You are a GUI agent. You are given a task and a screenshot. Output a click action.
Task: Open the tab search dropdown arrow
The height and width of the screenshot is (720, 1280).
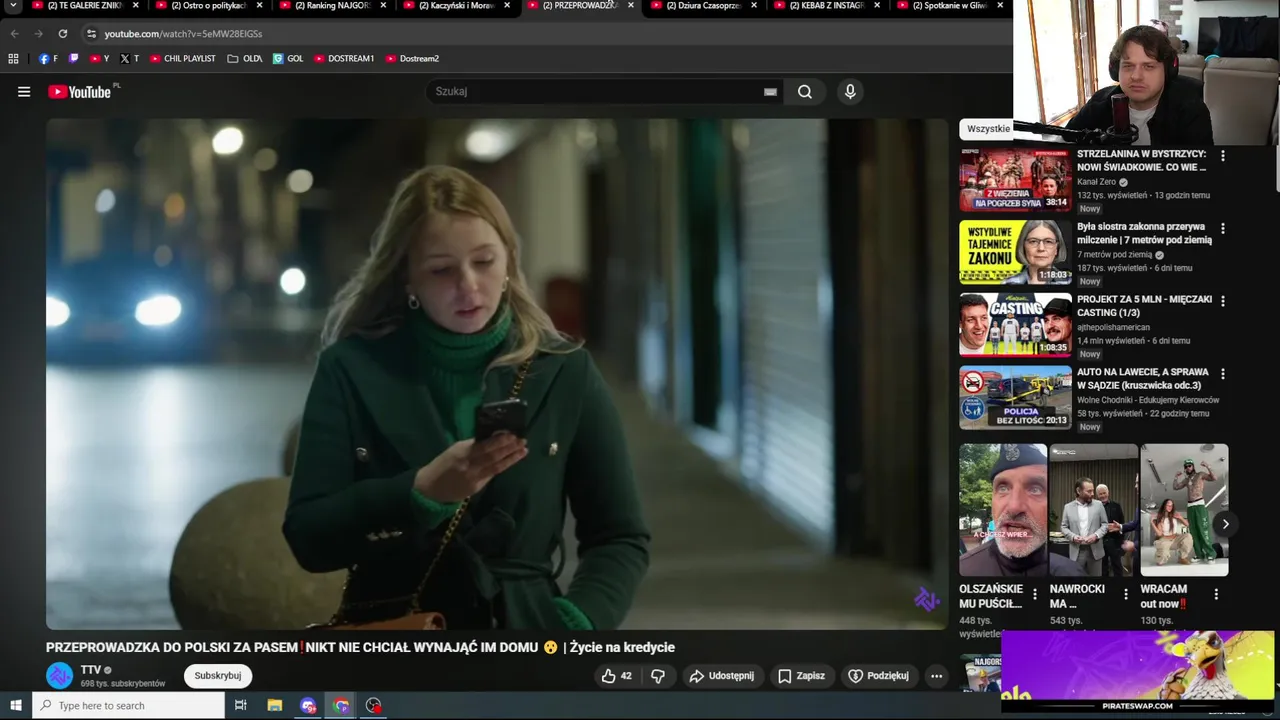pyautogui.click(x=13, y=6)
